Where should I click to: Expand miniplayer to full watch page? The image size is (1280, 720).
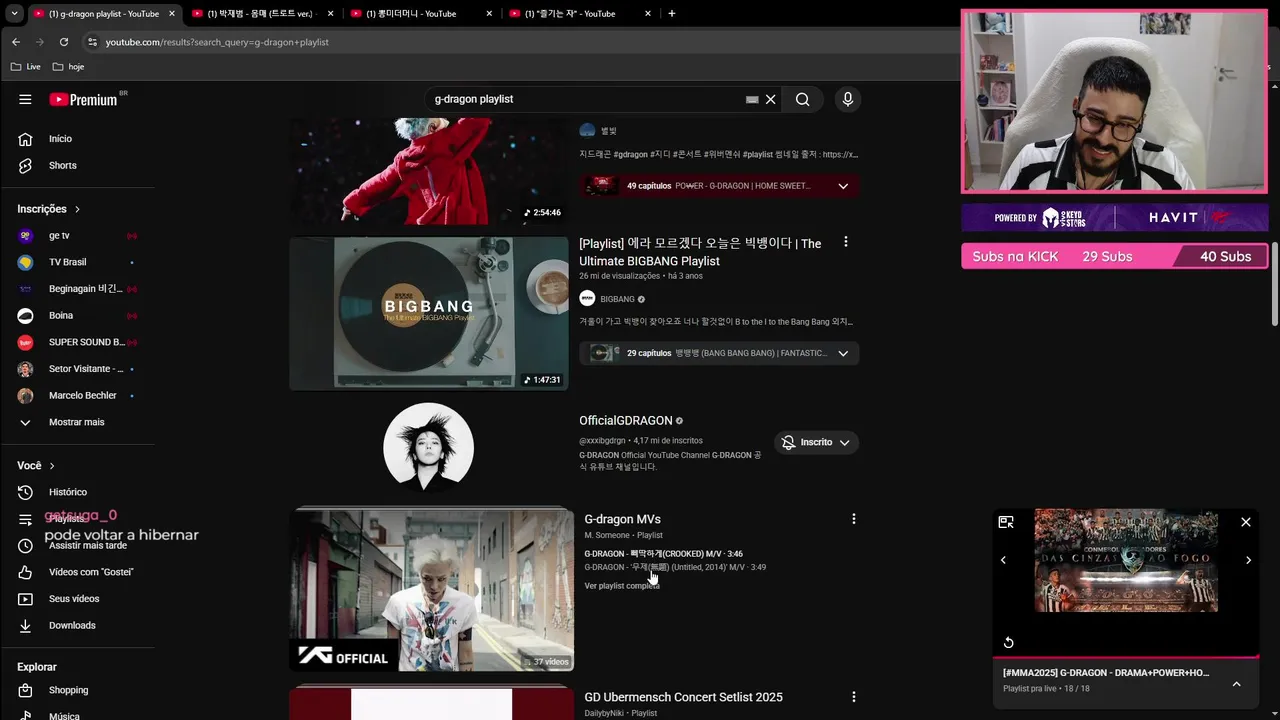coord(1006,522)
